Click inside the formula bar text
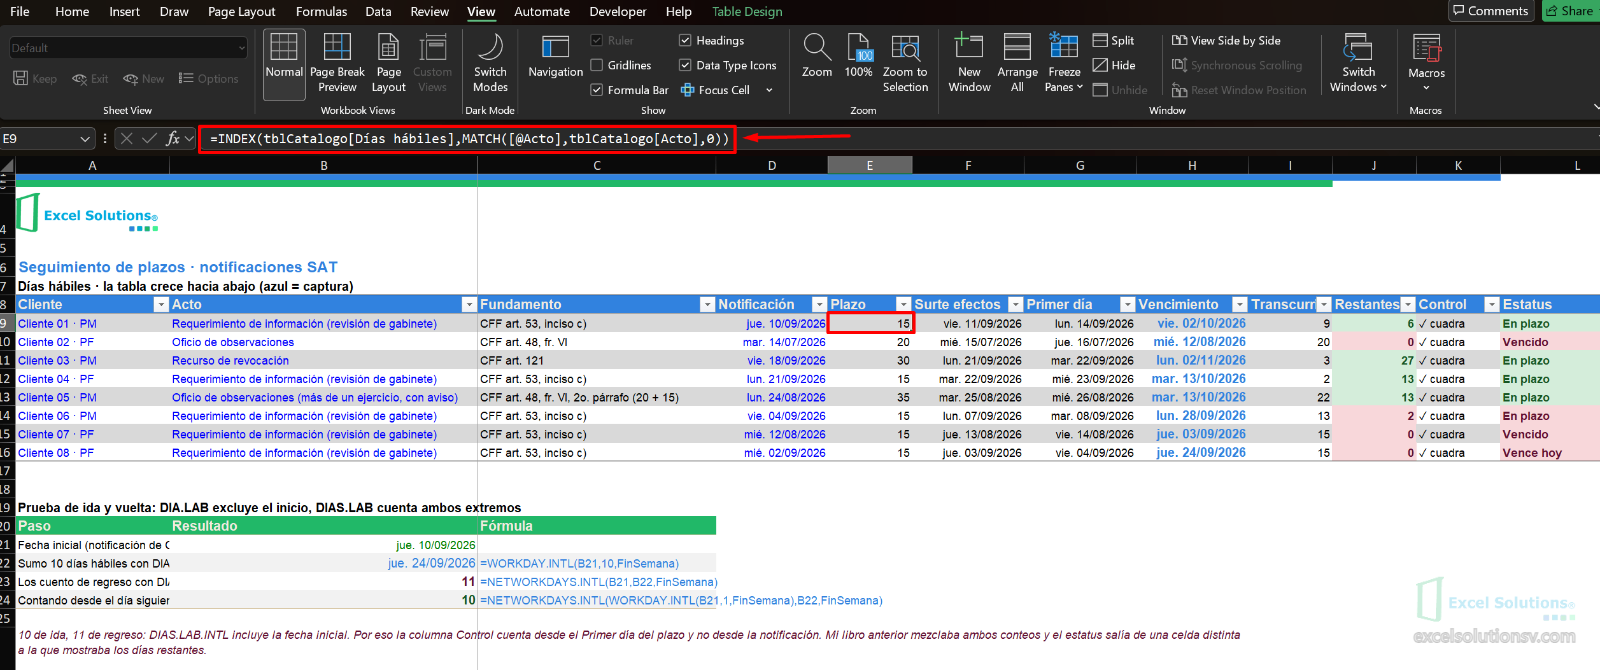The width and height of the screenshot is (1600, 670). (469, 139)
